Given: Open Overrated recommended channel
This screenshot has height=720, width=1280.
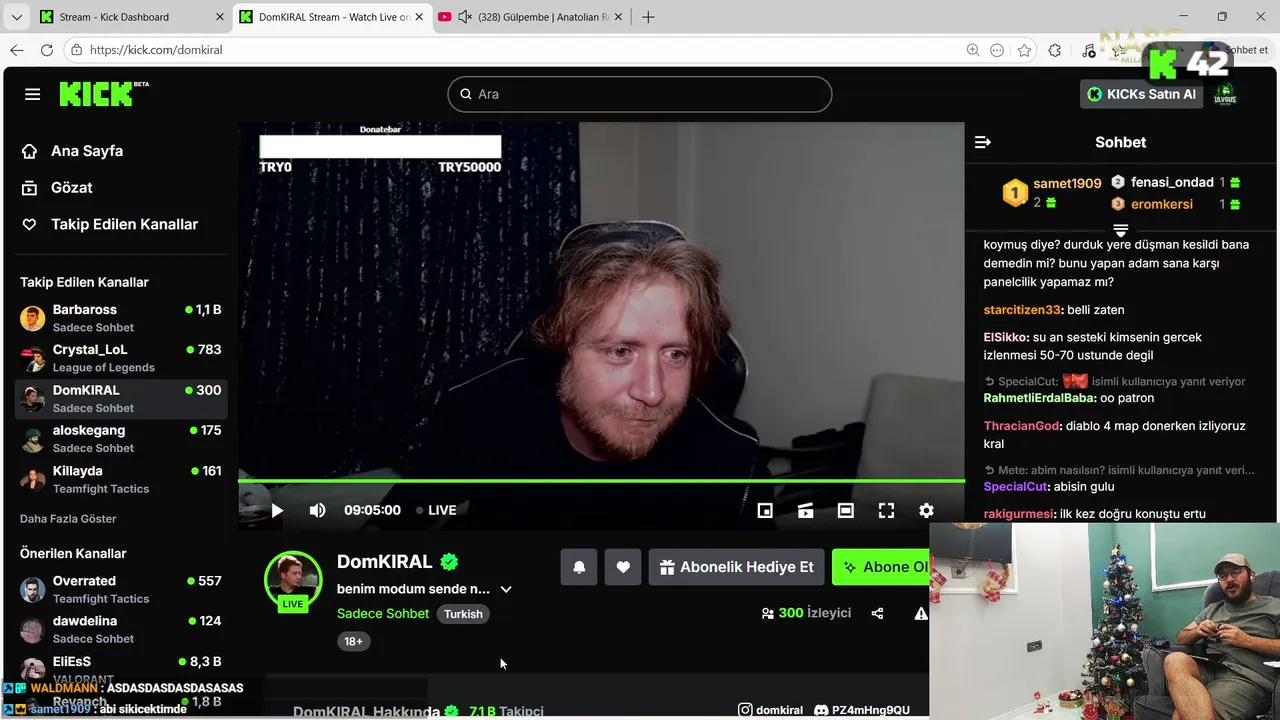Looking at the screenshot, I should coord(121,589).
